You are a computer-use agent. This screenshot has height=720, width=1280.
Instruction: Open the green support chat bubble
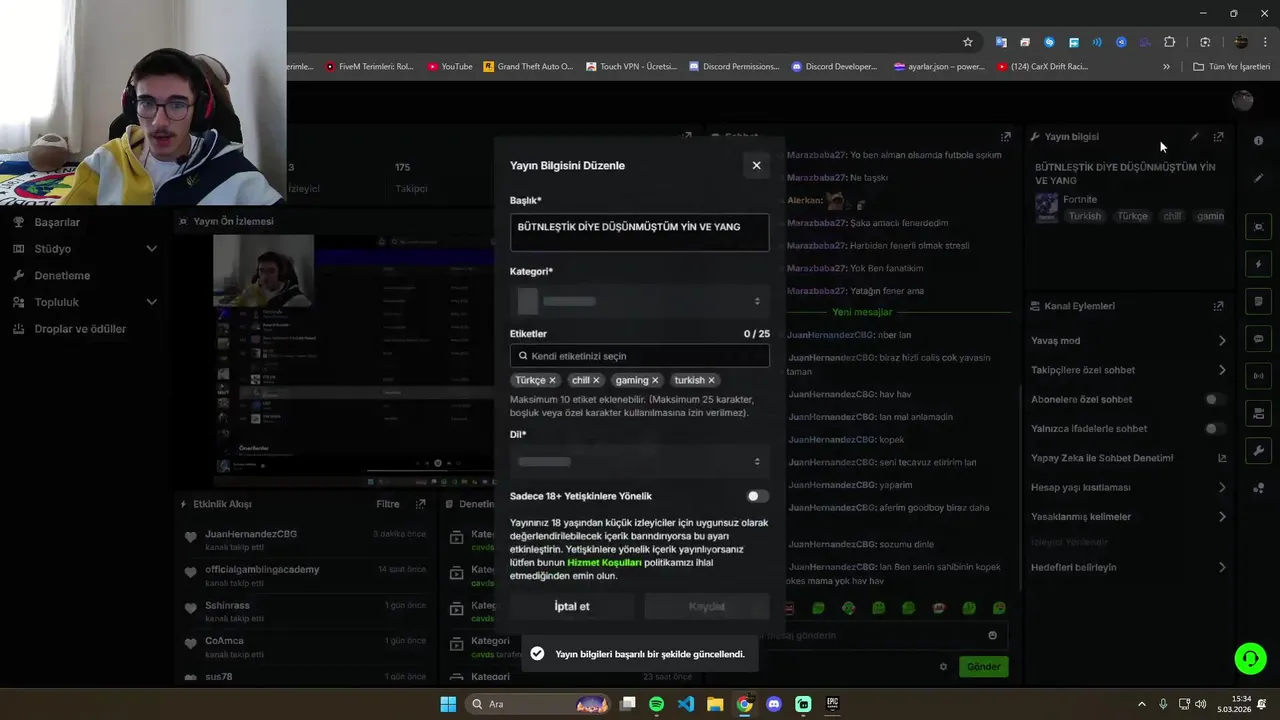point(1250,658)
